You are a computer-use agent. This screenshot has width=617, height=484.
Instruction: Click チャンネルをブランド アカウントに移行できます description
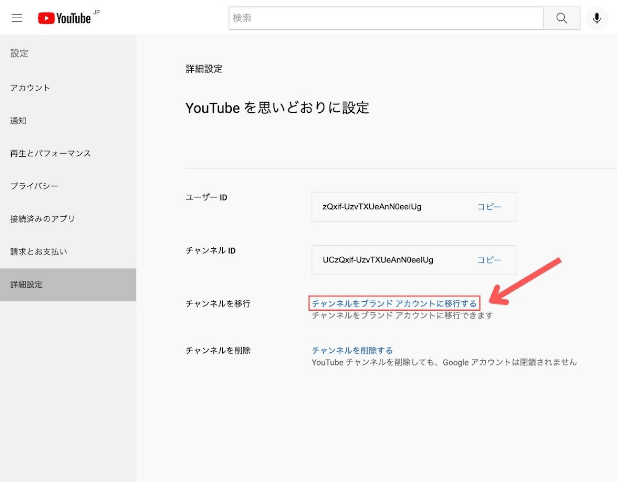(402, 315)
